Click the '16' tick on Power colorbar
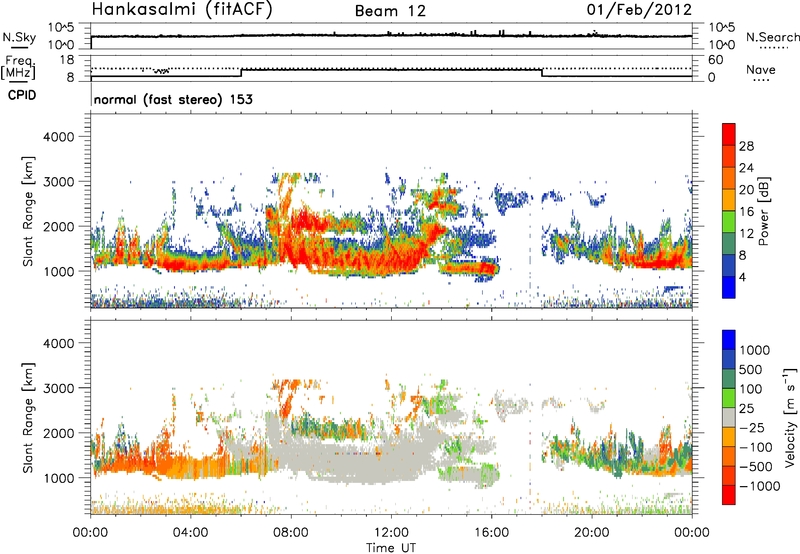Viewport: 800px width, 554px height. pos(746,212)
